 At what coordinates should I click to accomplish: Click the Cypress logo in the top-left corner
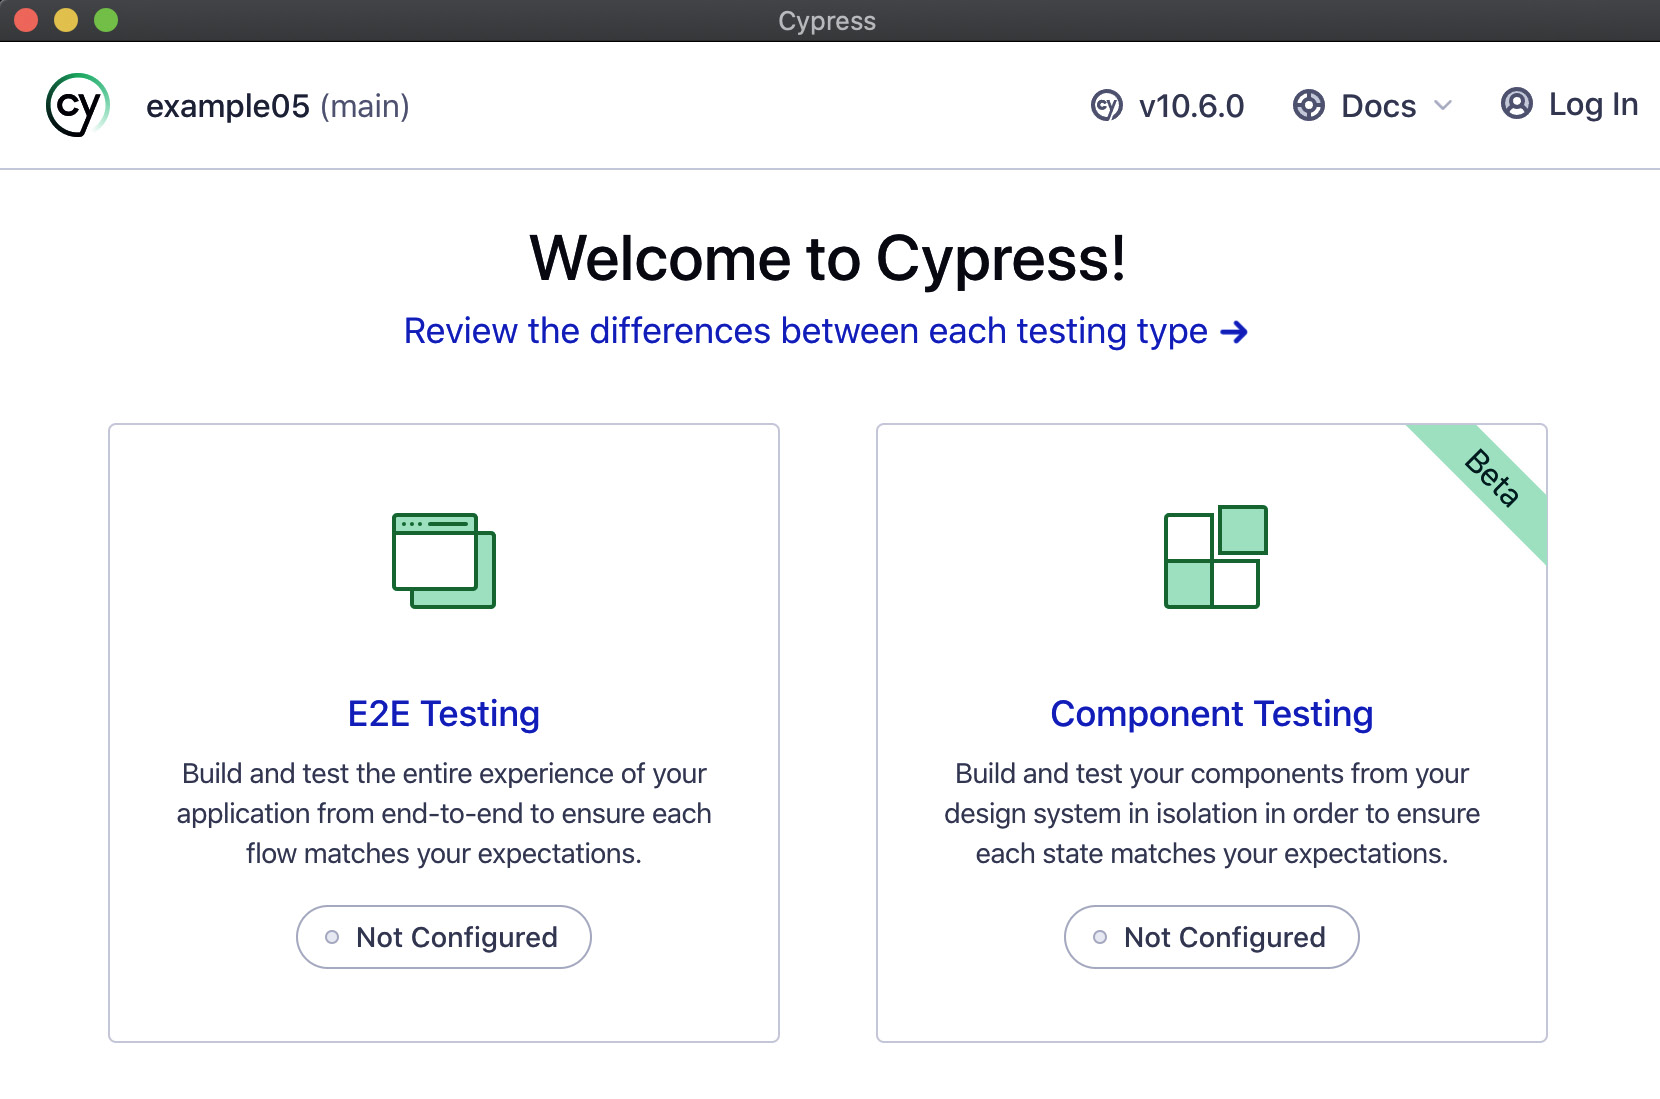73,105
